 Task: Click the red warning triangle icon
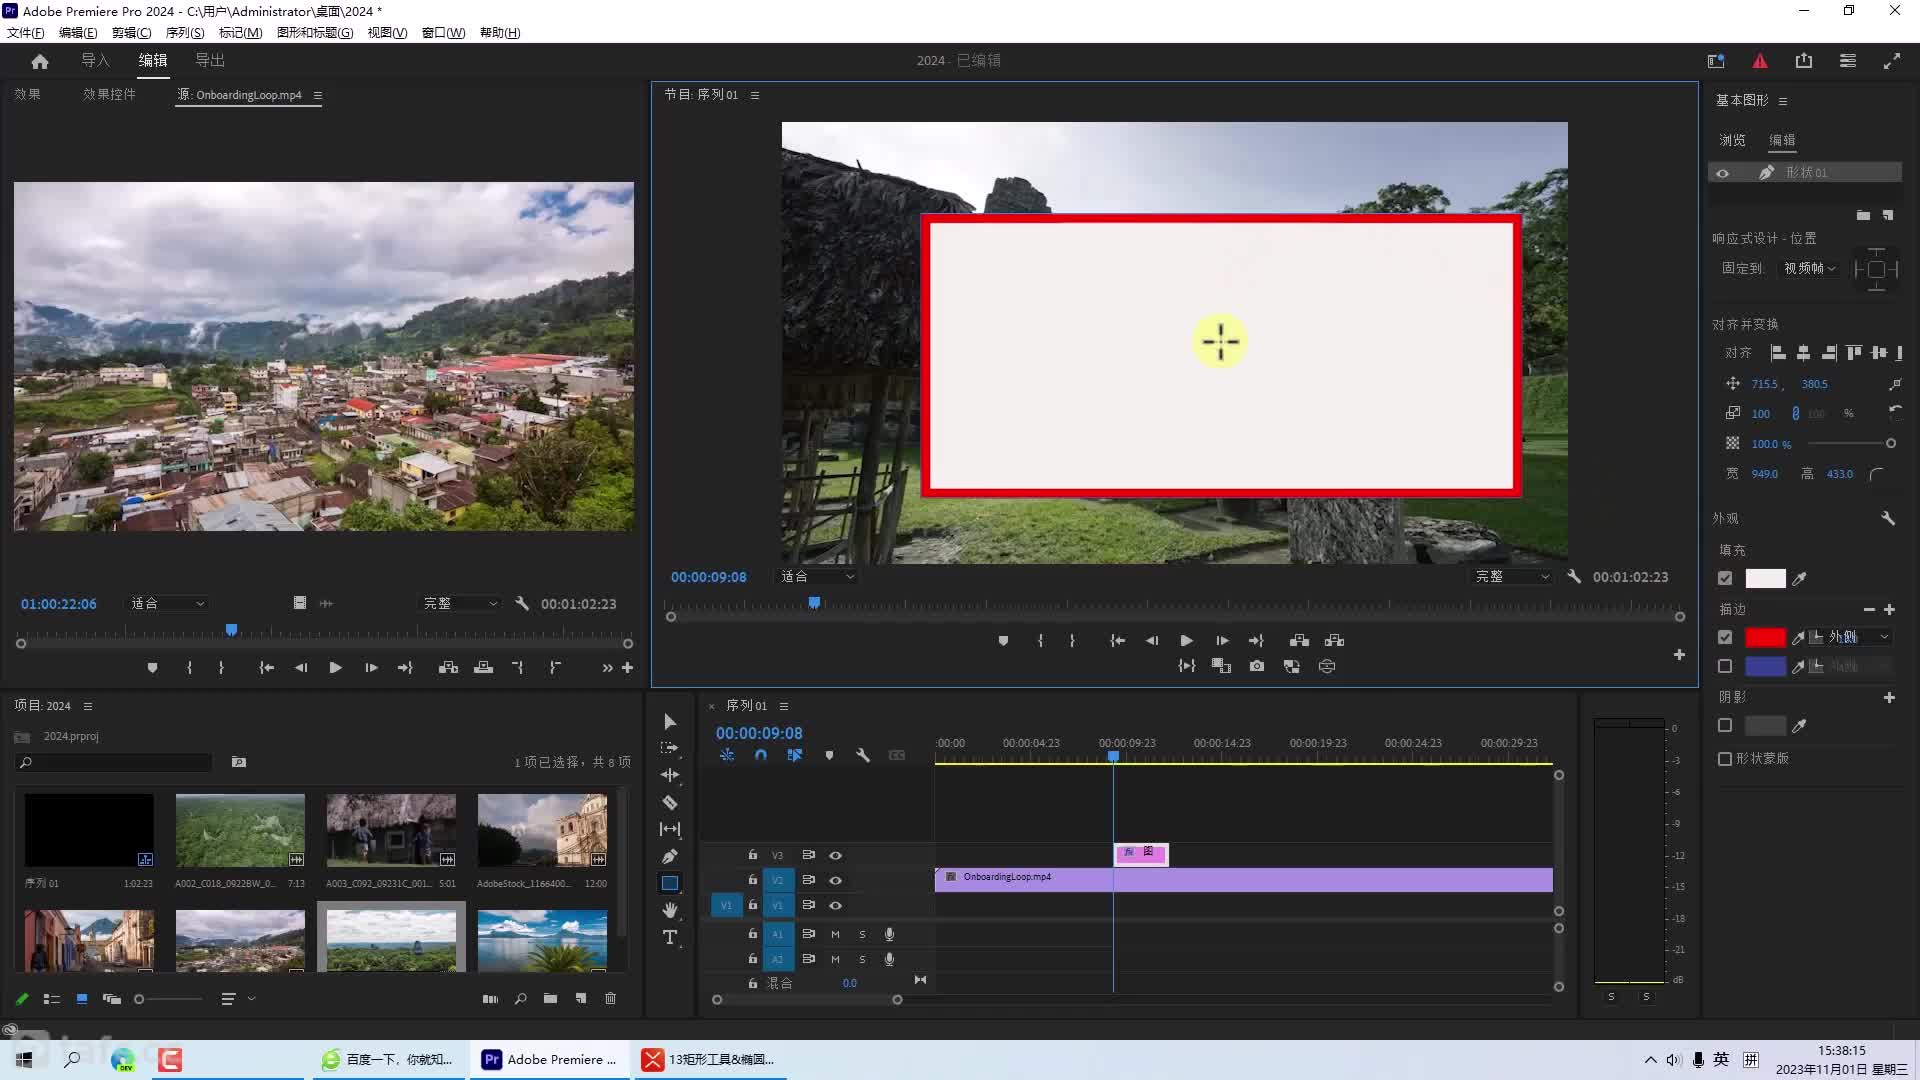1760,61
